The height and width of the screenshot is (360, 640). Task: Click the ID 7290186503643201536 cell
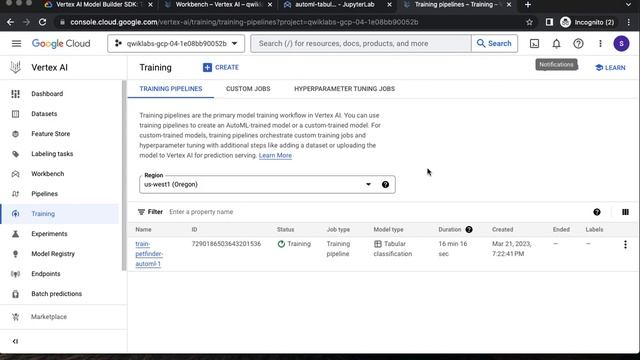click(x=226, y=244)
